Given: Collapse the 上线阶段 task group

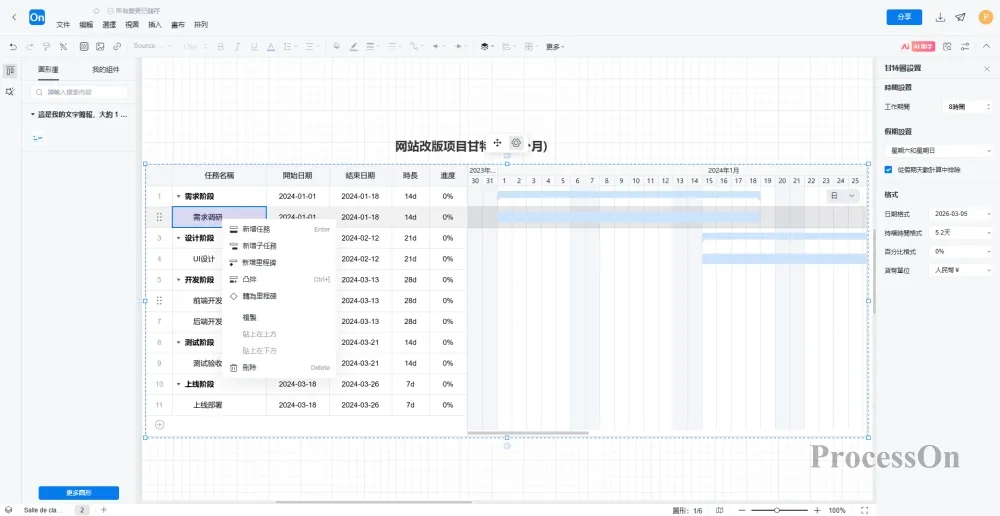Looking at the screenshot, I should [178, 384].
